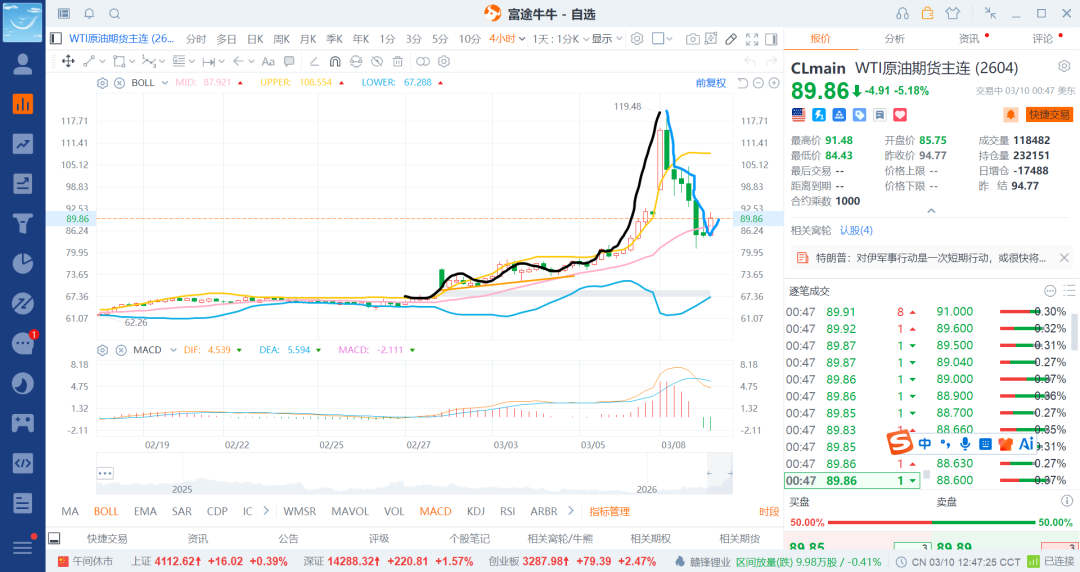Toggle the left watchlist panel icon
This screenshot has height=572, width=1080.
pos(56,39)
